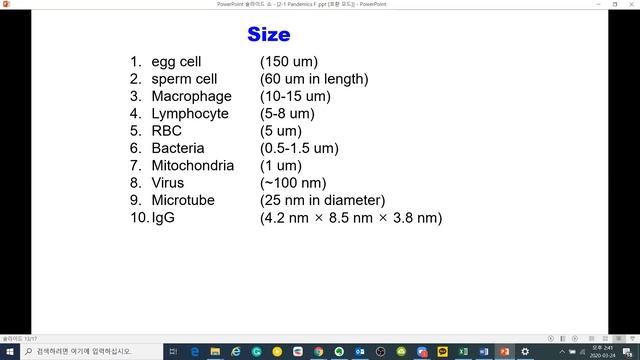
Task: Open Settings gear in taskbar
Action: click(525, 351)
